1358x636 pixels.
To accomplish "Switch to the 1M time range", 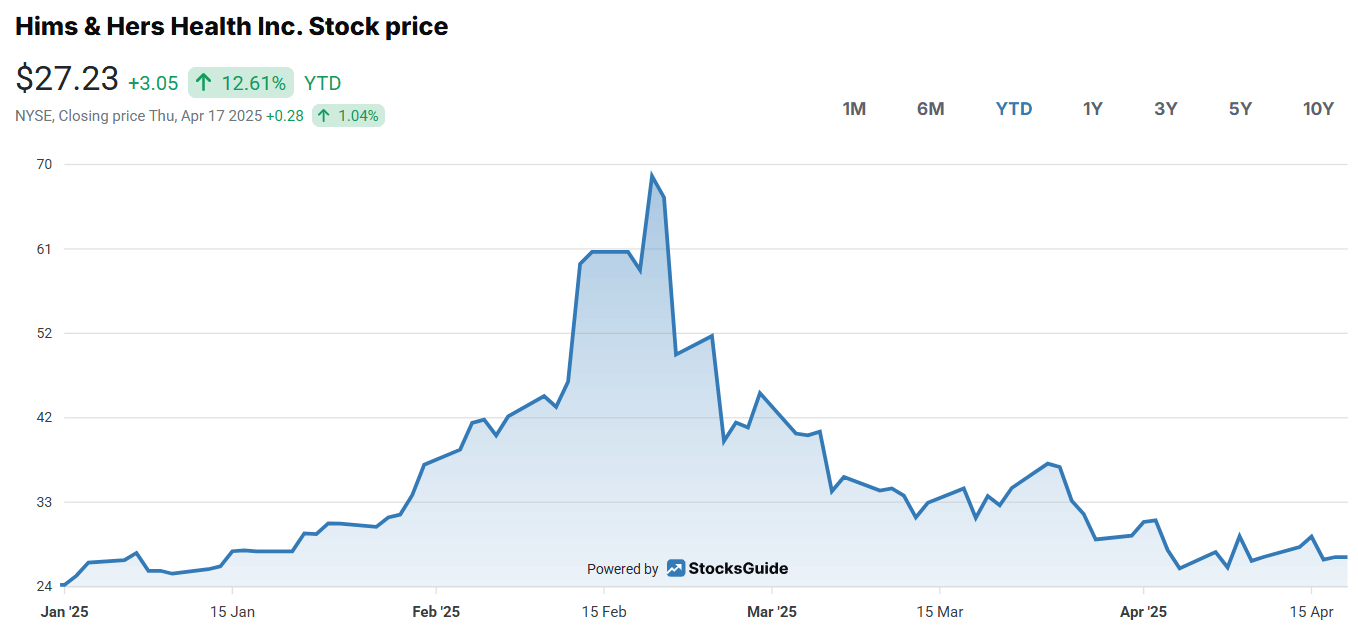I will [x=854, y=108].
